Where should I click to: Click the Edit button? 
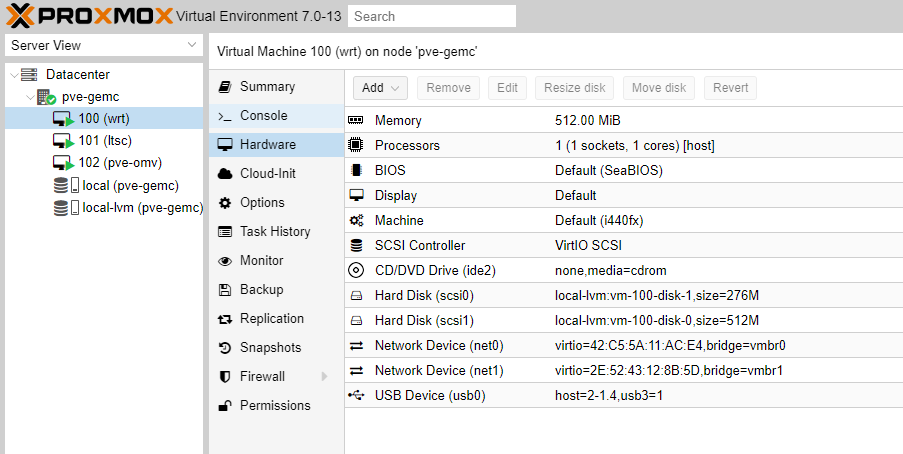coord(507,88)
